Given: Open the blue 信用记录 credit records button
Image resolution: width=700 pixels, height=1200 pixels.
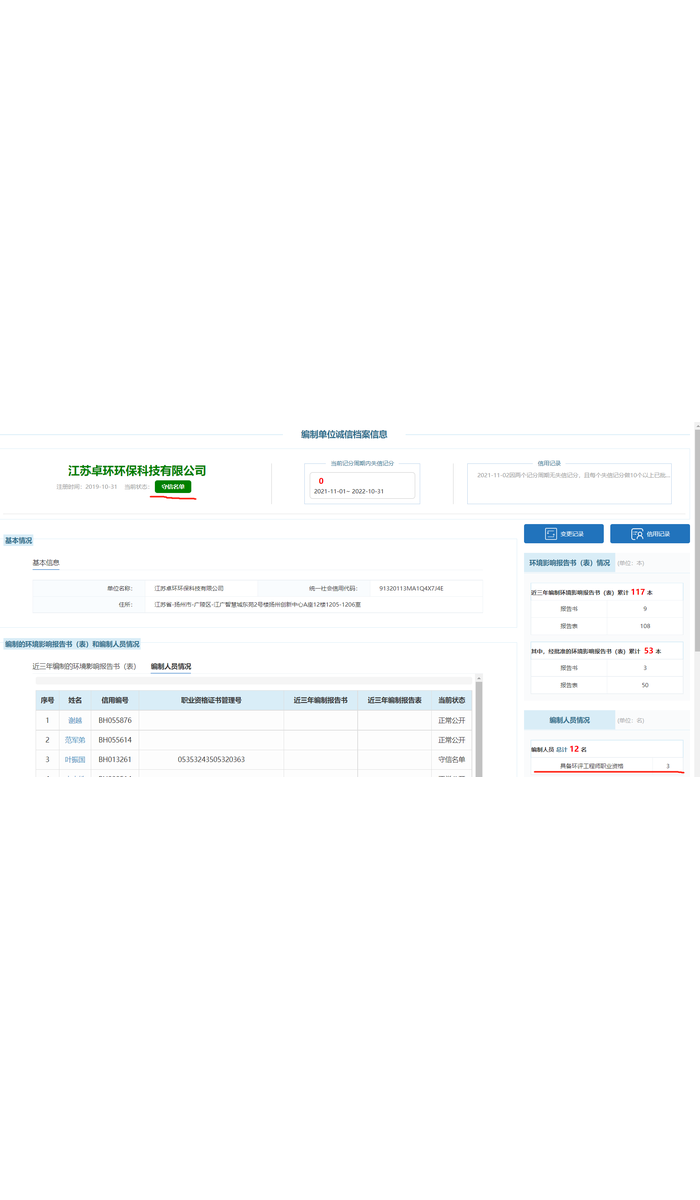Looking at the screenshot, I should pos(650,534).
